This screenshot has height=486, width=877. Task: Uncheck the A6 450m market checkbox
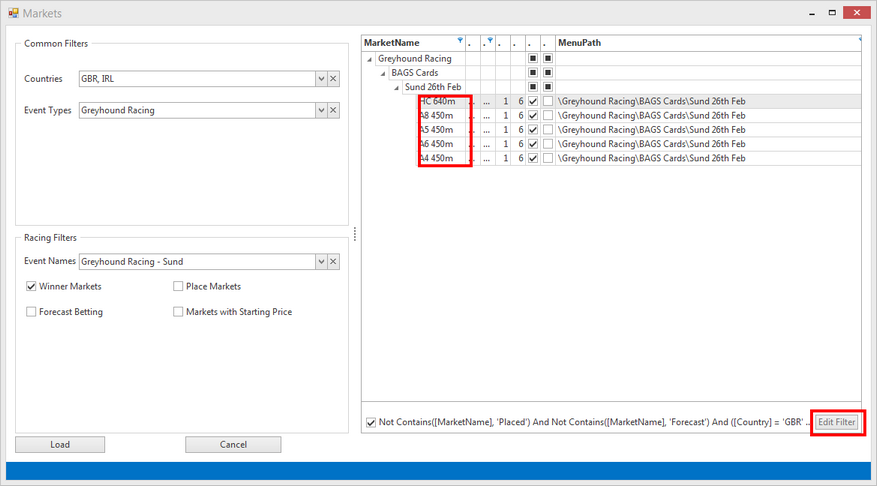(533, 144)
